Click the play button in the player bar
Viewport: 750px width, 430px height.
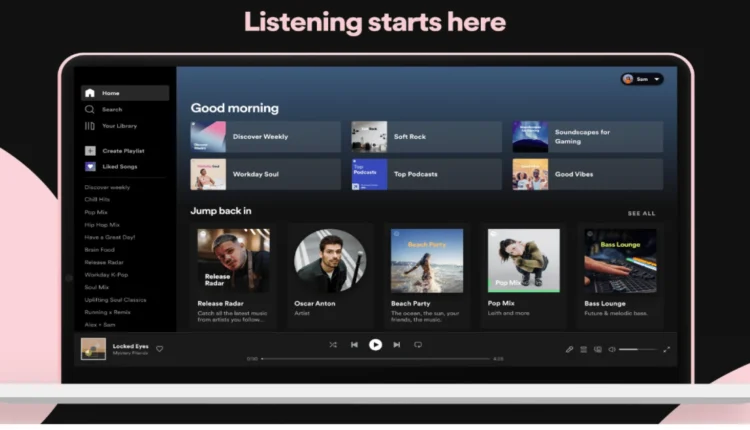tap(375, 345)
